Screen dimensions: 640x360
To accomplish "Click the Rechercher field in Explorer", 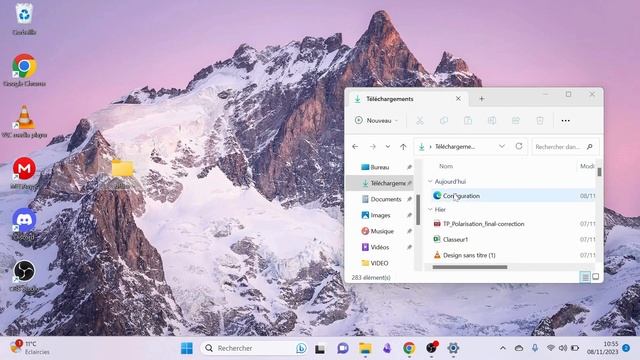I will [x=565, y=147].
